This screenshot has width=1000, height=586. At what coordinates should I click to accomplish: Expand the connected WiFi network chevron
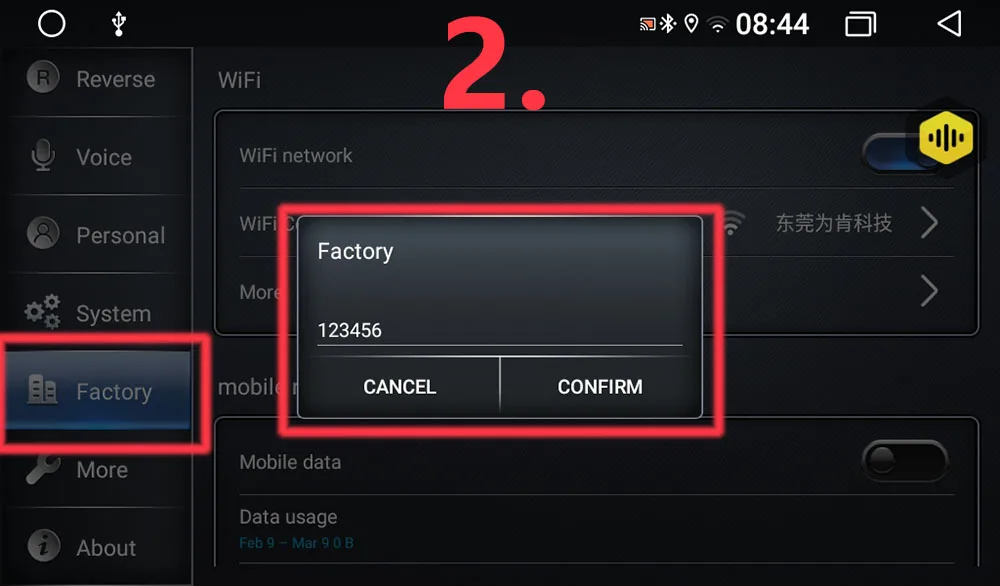930,223
